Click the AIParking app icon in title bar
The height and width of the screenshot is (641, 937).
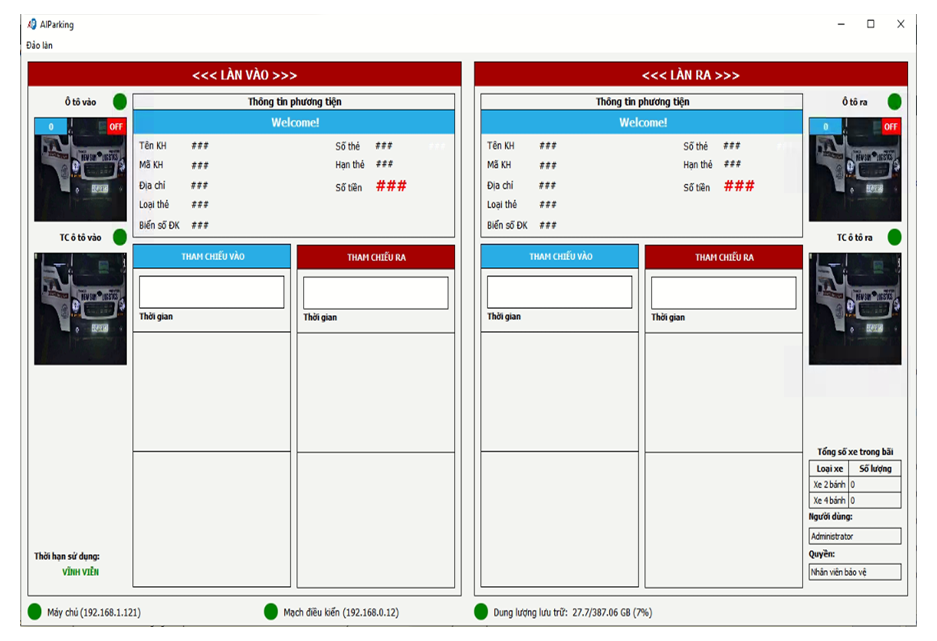tap(32, 24)
